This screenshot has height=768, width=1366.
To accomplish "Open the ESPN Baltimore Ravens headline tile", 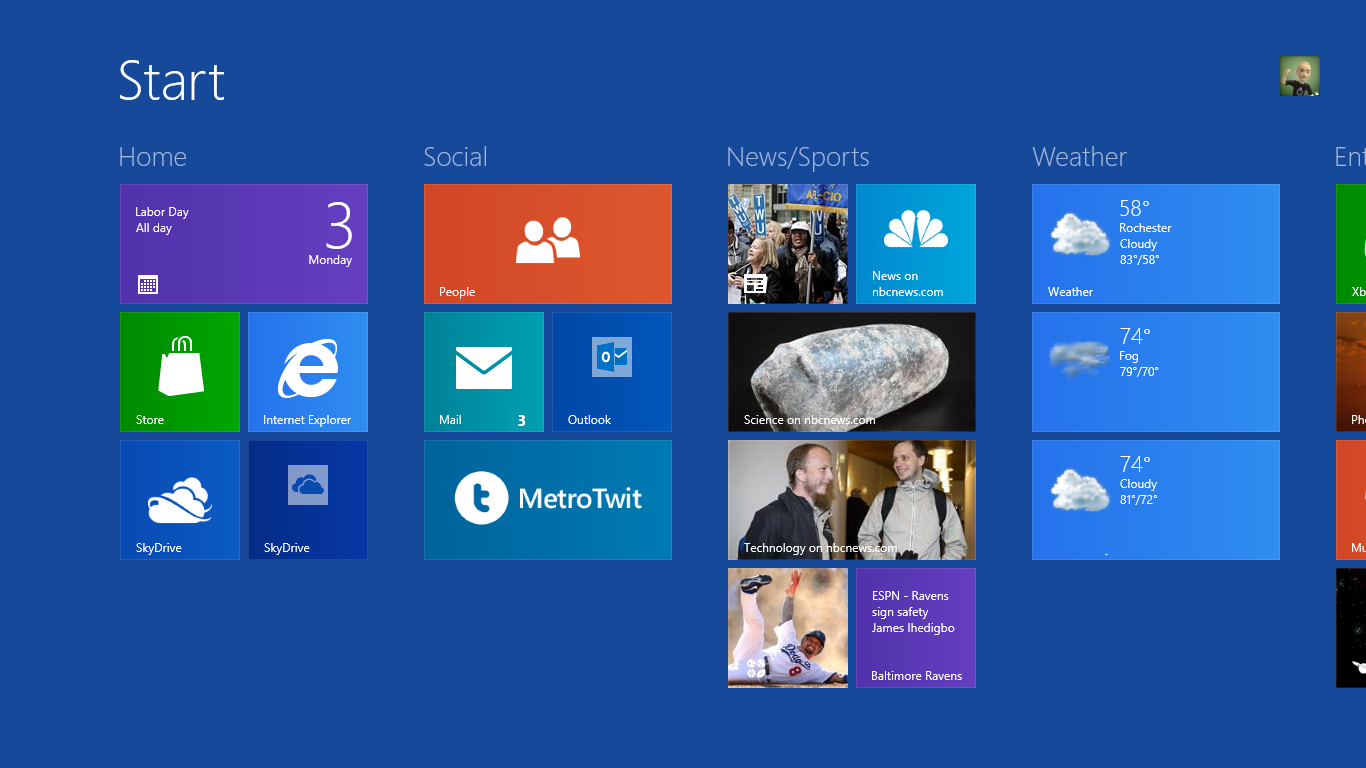I will click(916, 628).
